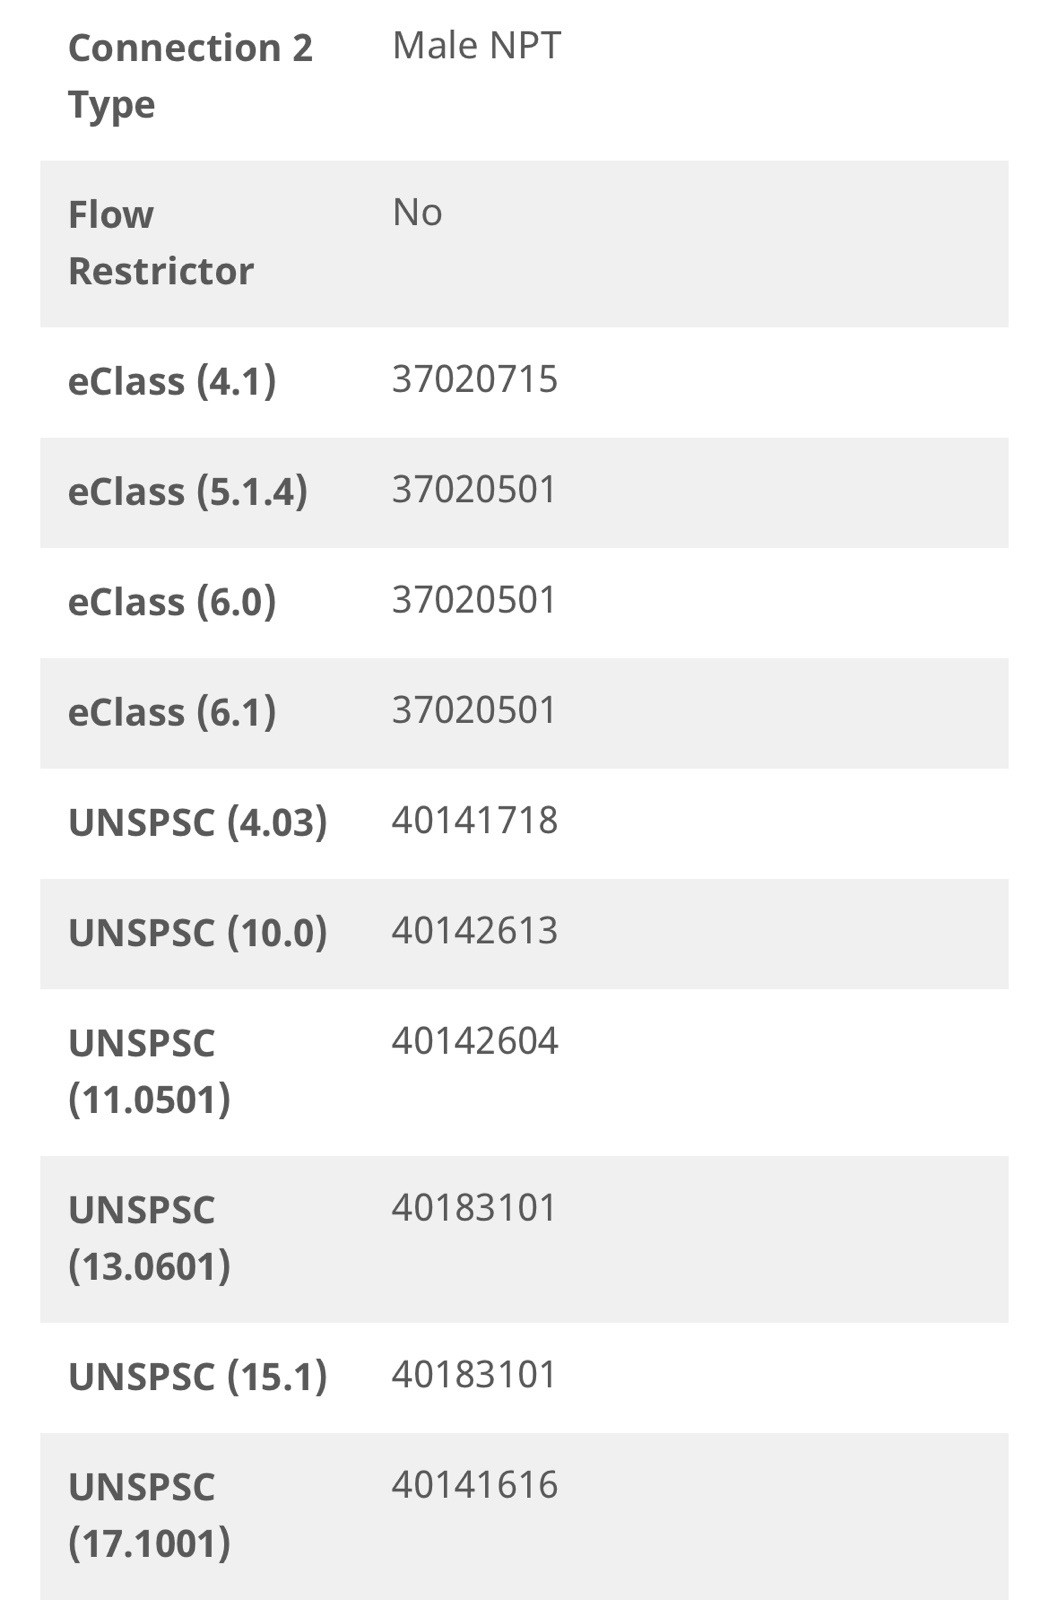Click the eClass (6.1) label

(172, 713)
